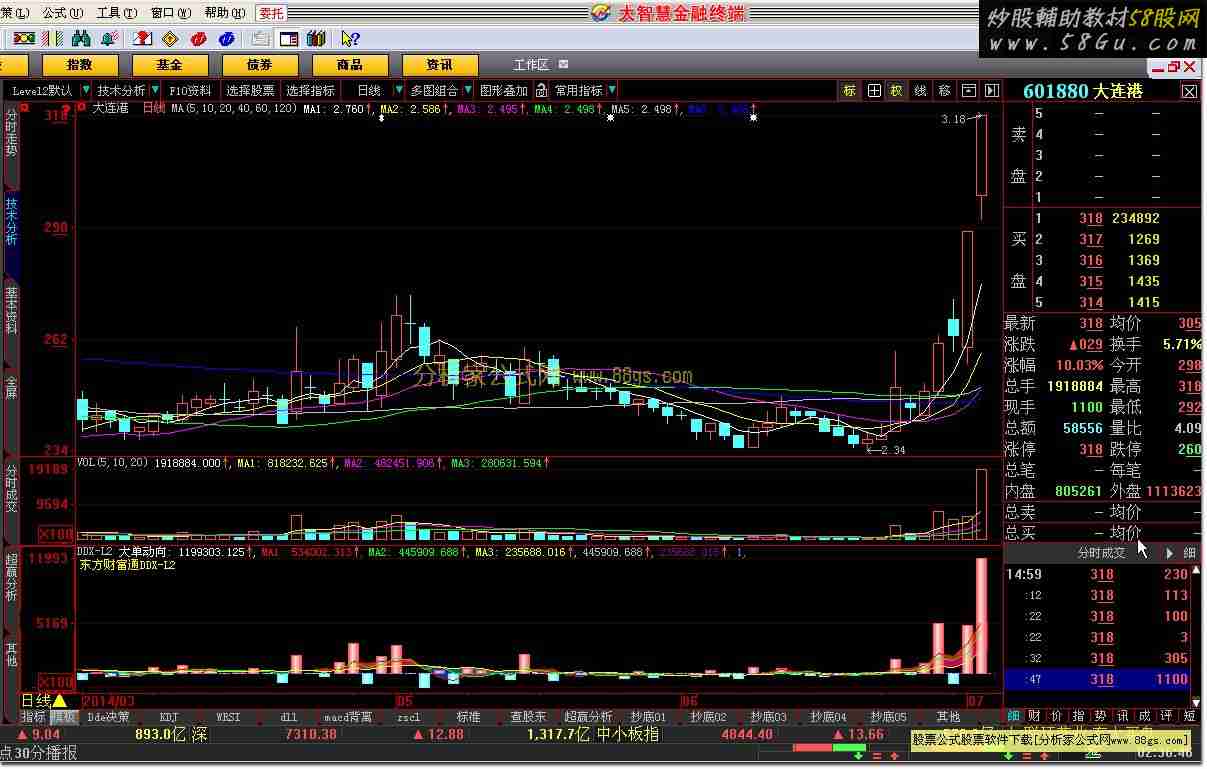This screenshot has height=769, width=1207.
Task: Click the F10资料 toolbar button
Action: (191, 90)
